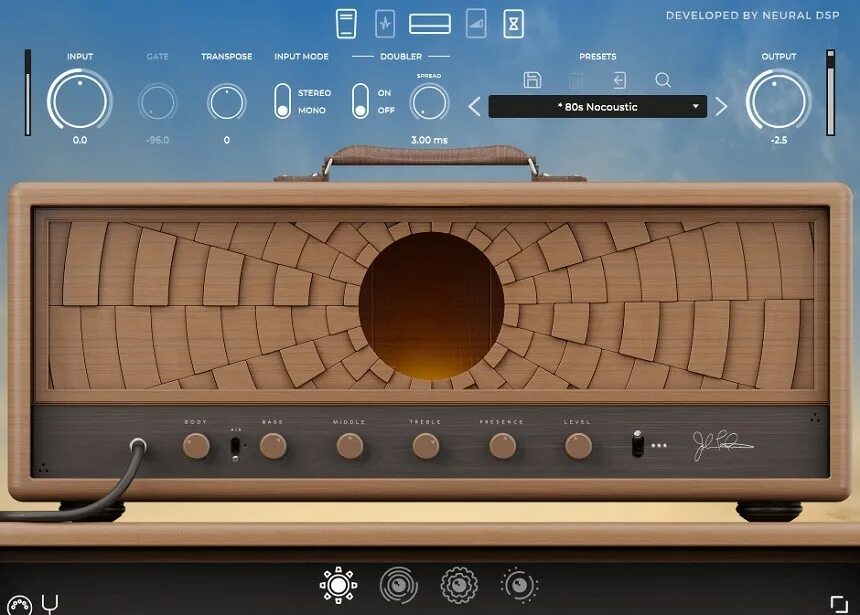Viewport: 860px width, 615px height.
Task: Delete the preset with the trash icon
Action: tap(575, 81)
